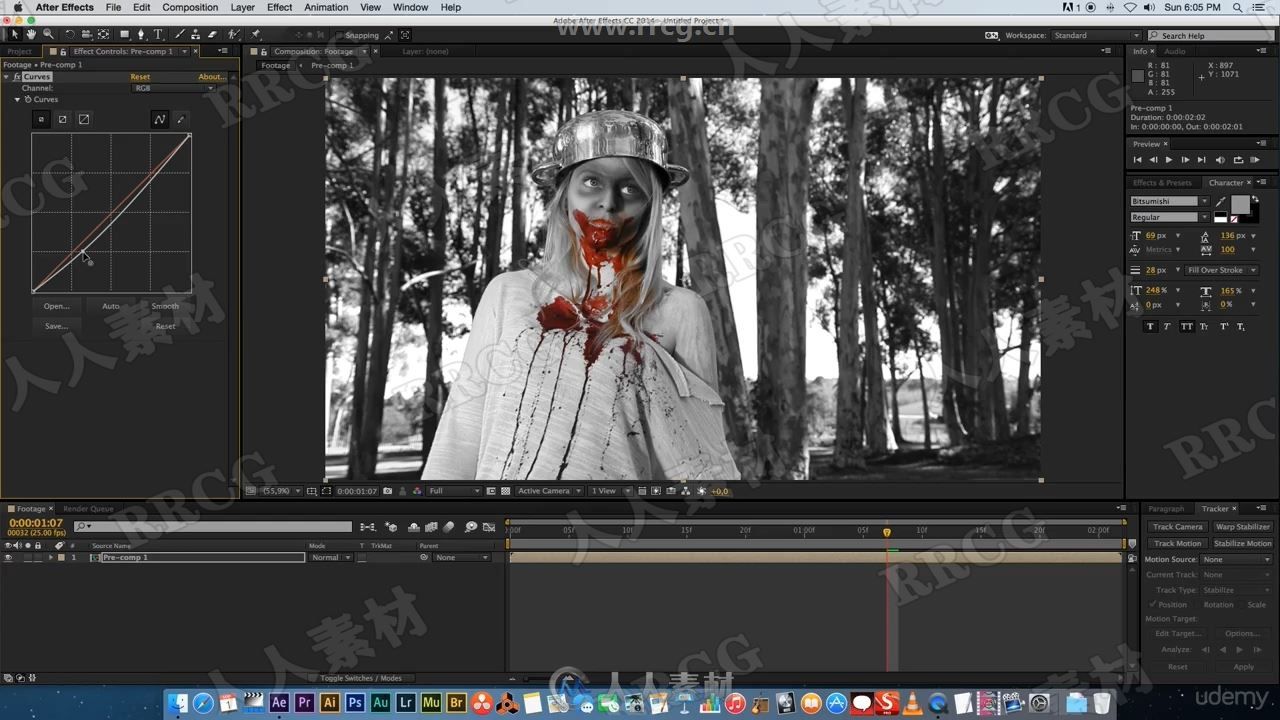Open the 1 View layout dropdown
This screenshot has width=1280, height=720.
click(x=610, y=491)
